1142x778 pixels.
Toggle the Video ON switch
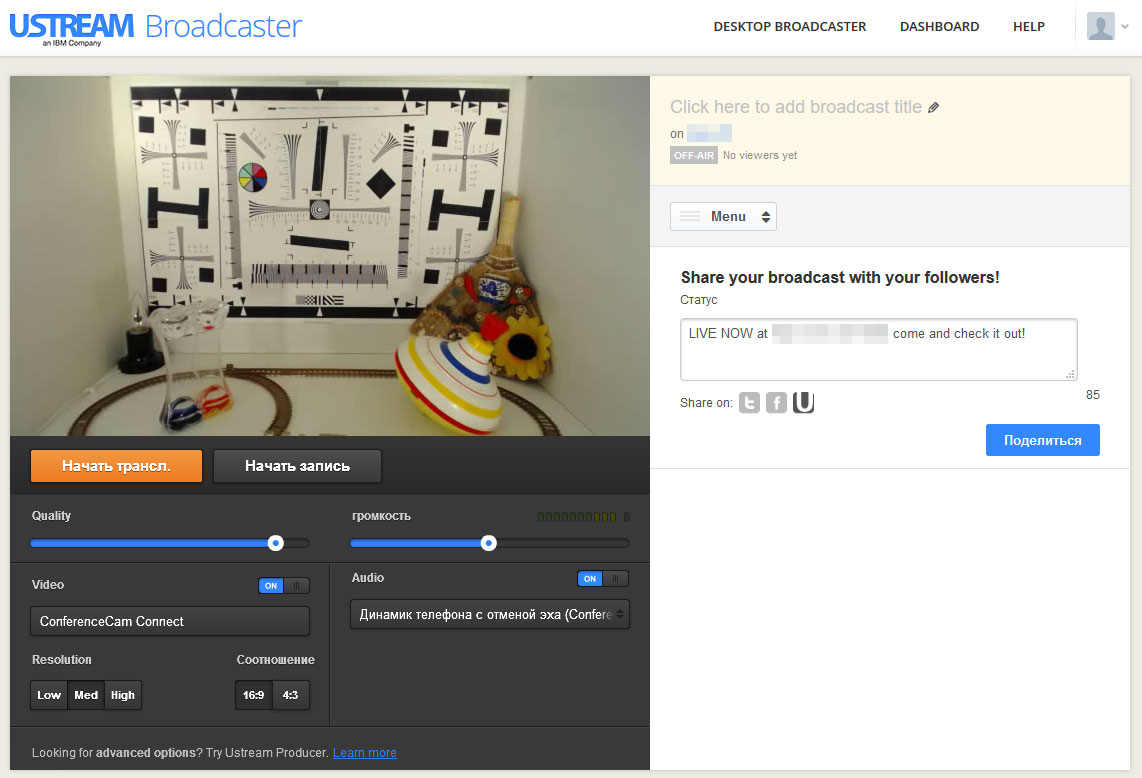284,586
